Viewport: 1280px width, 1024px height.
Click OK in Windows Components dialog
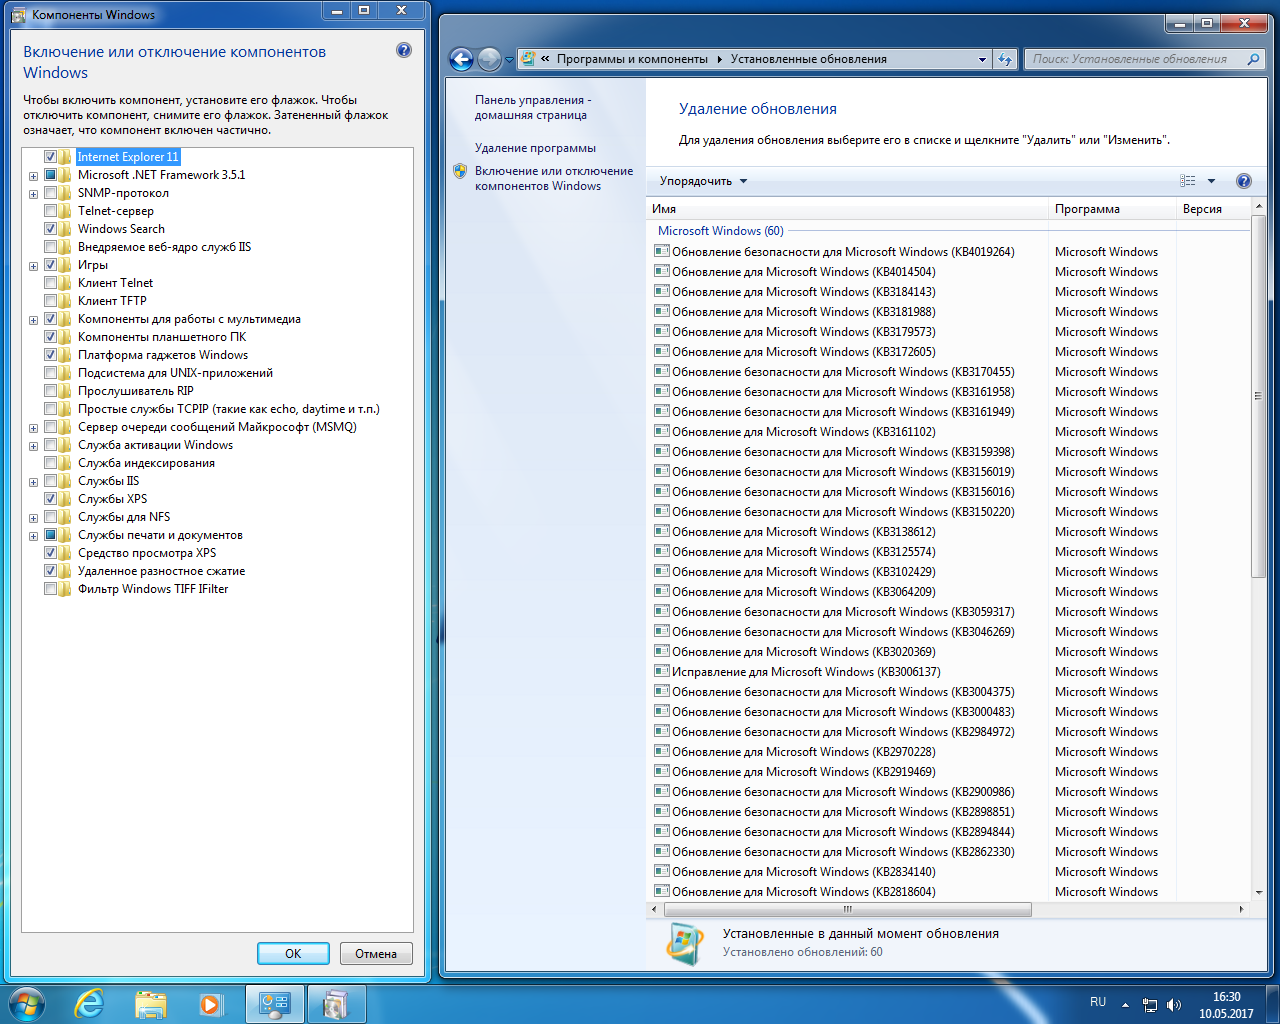pos(293,953)
